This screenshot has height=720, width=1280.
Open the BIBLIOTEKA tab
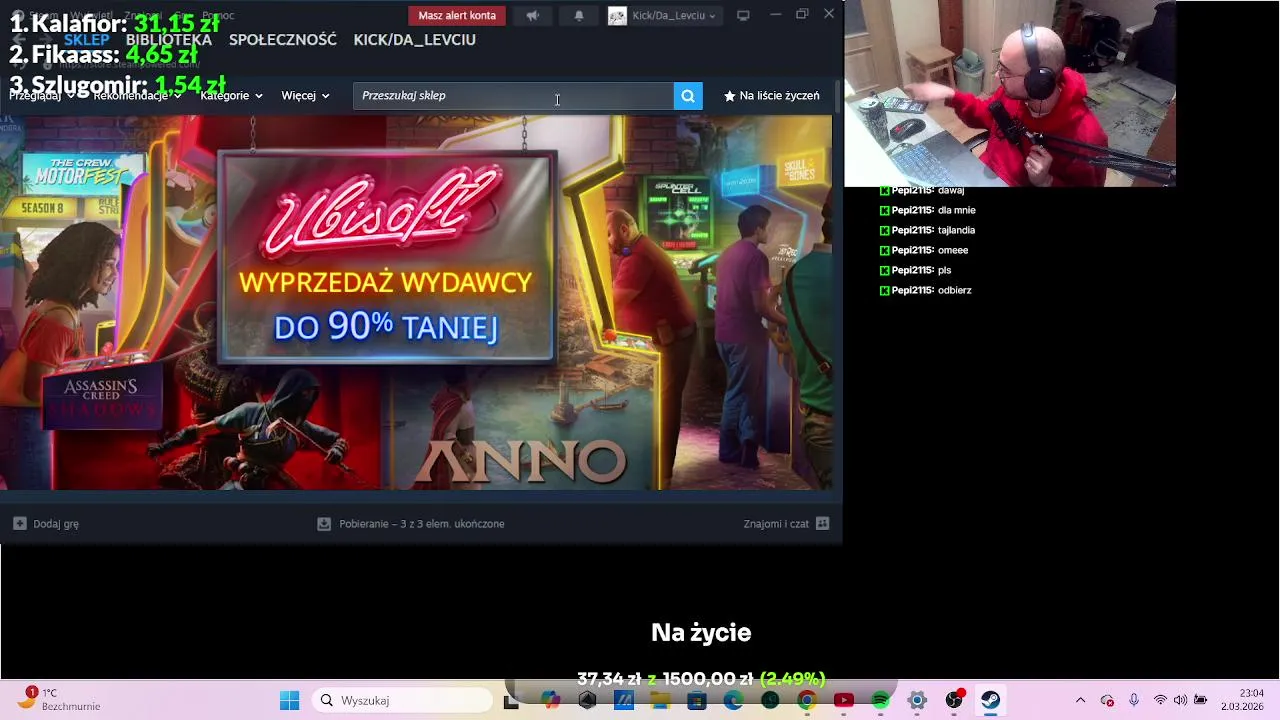point(169,40)
